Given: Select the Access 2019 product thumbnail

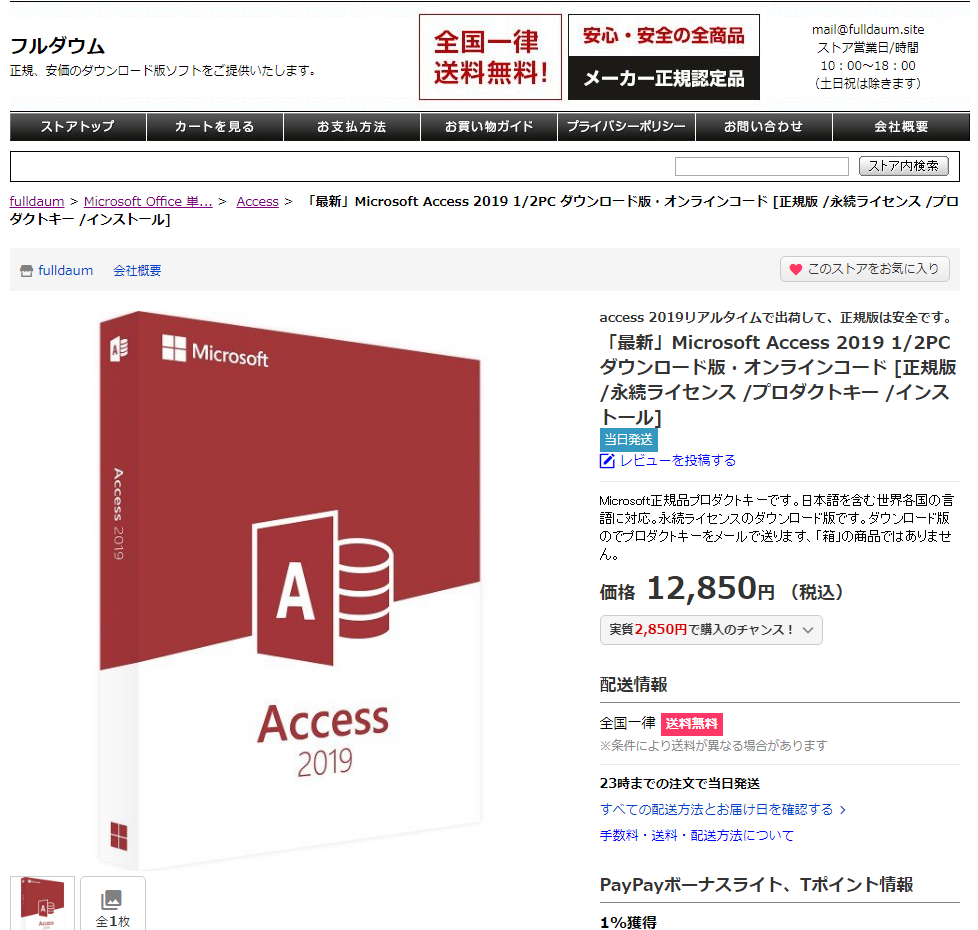Looking at the screenshot, I should [x=42, y=903].
